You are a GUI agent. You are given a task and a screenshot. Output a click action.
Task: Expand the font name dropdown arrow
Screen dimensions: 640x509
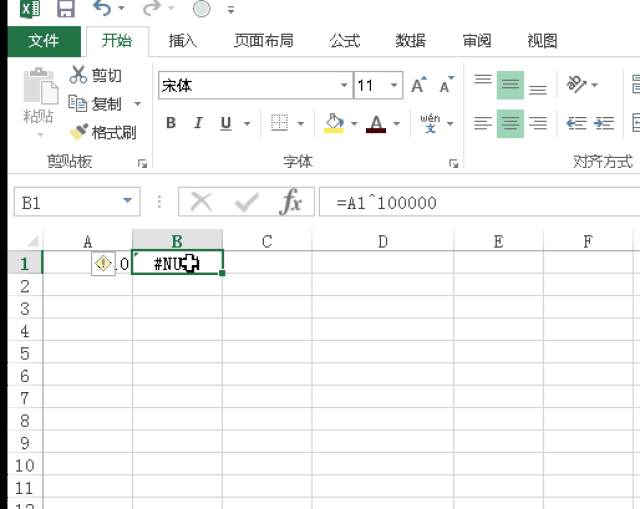344,85
